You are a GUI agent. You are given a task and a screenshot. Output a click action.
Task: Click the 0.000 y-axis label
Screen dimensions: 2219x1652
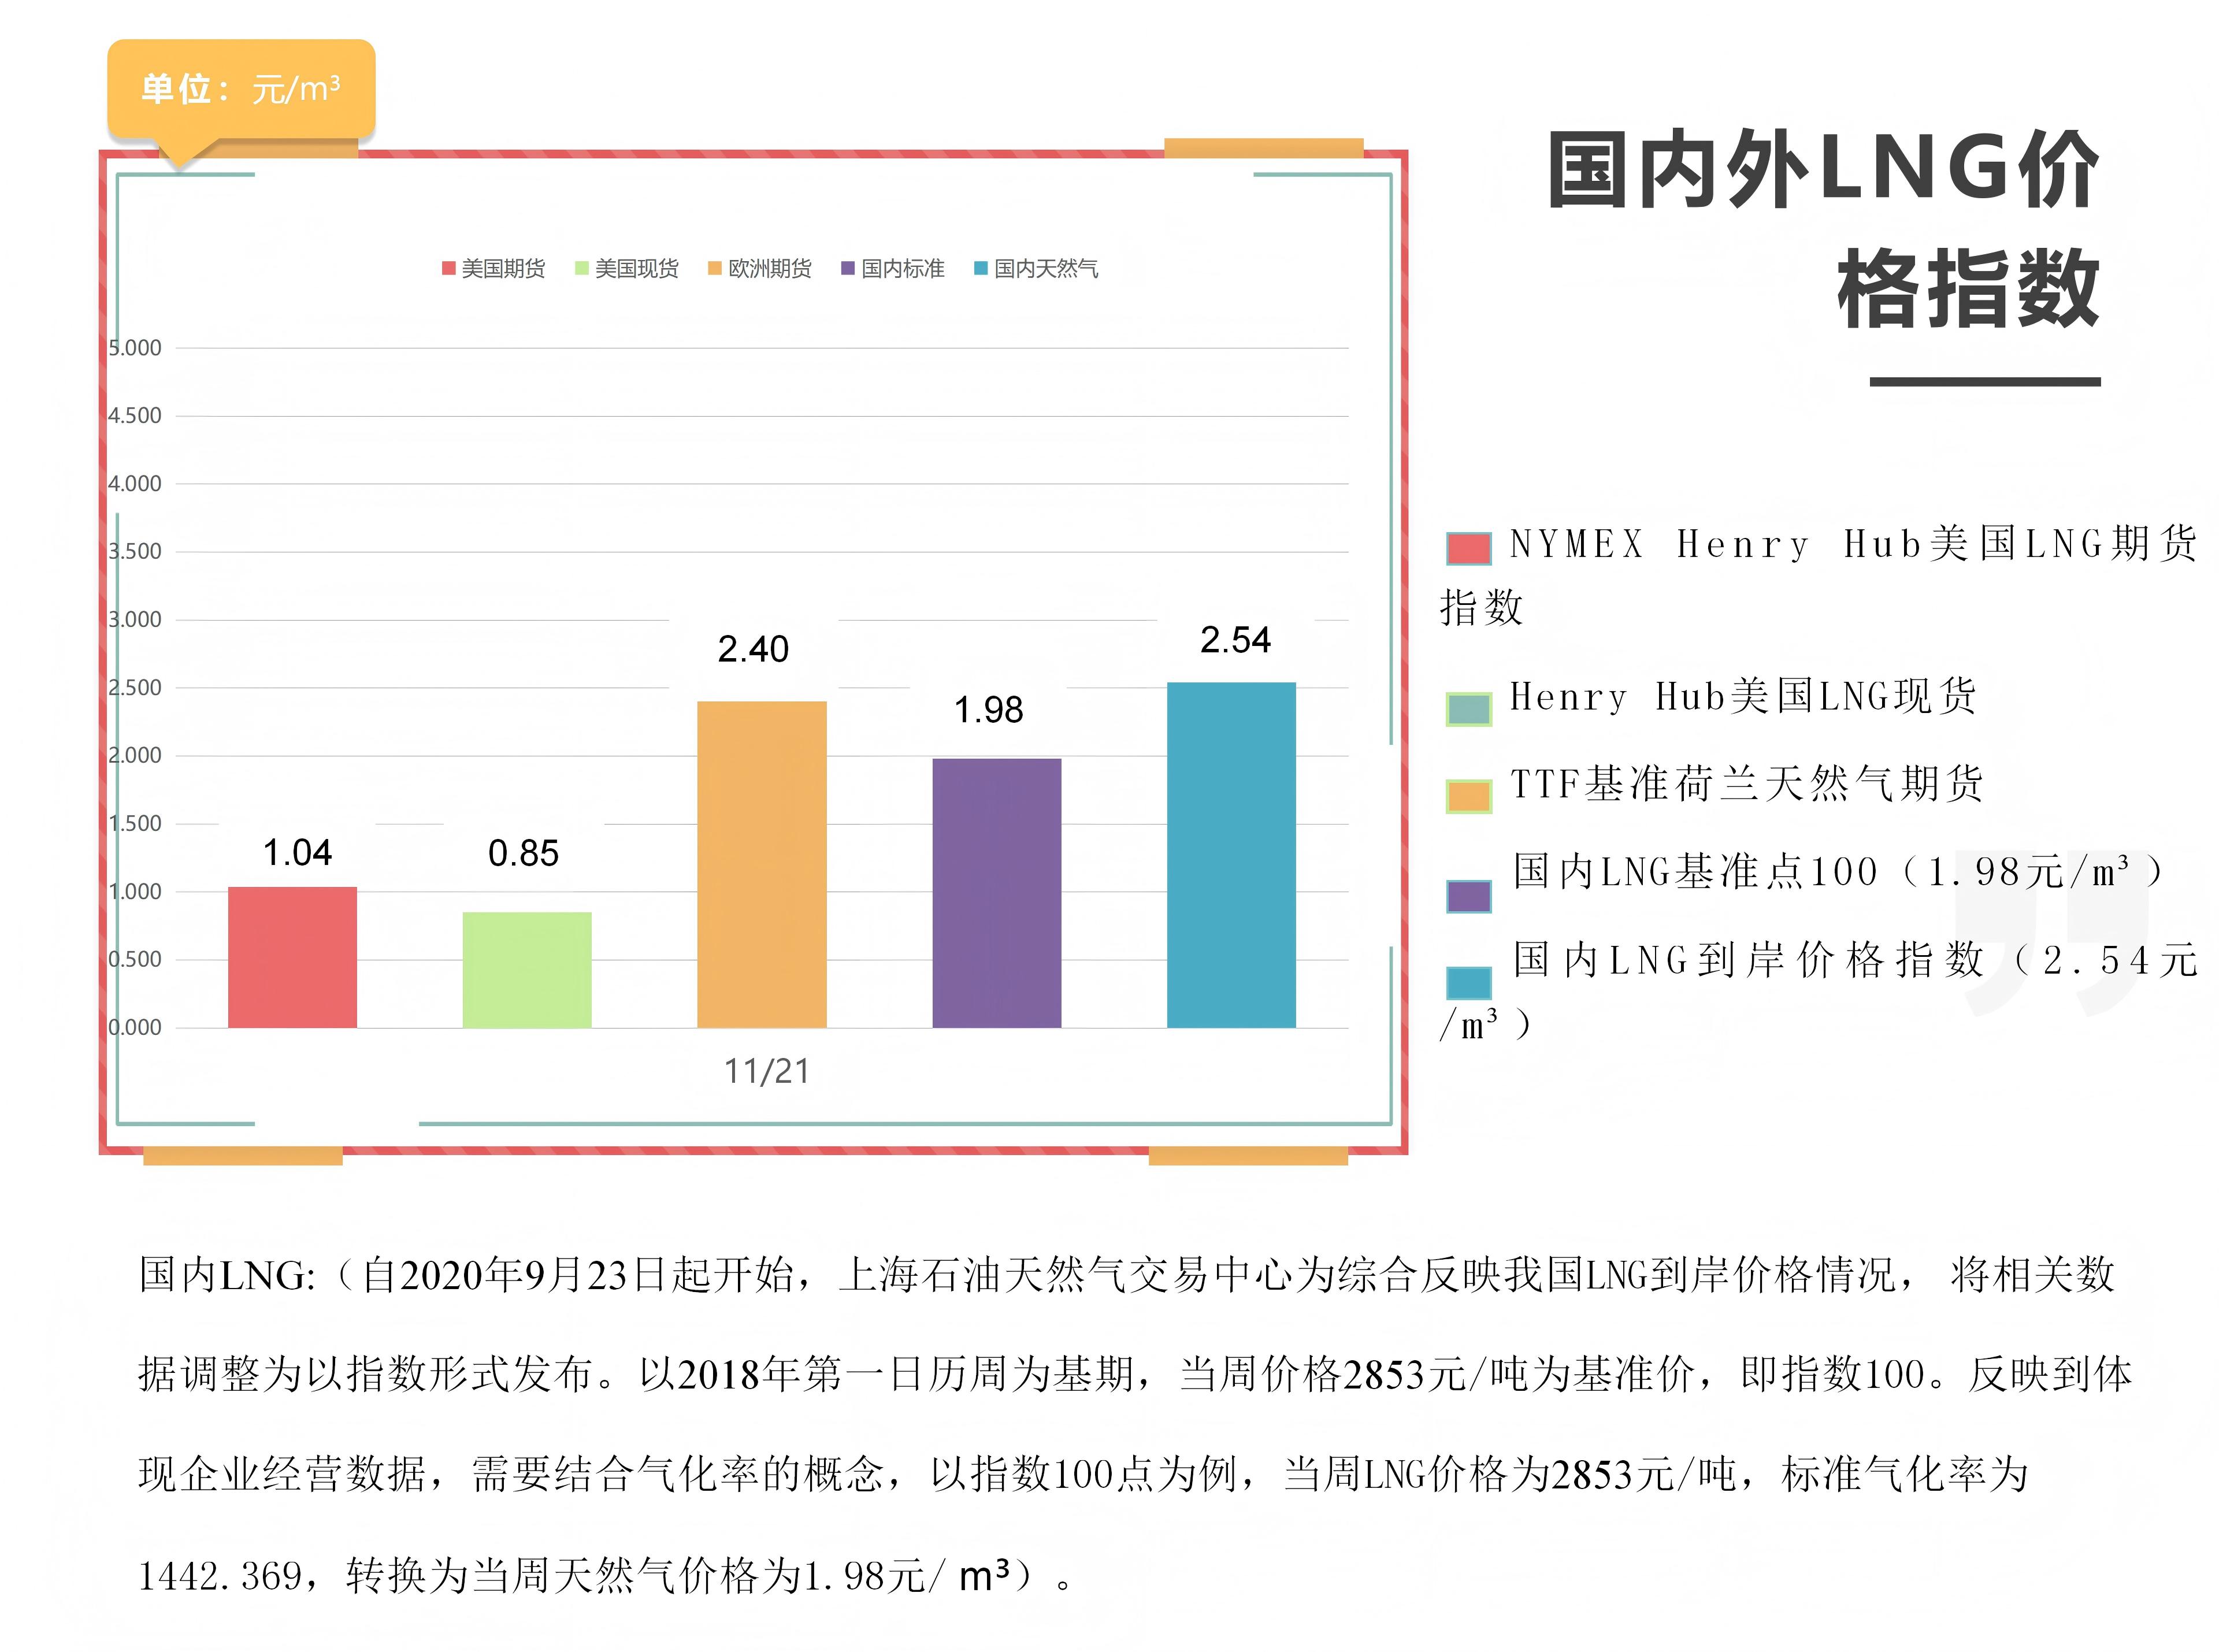pyautogui.click(x=135, y=1028)
